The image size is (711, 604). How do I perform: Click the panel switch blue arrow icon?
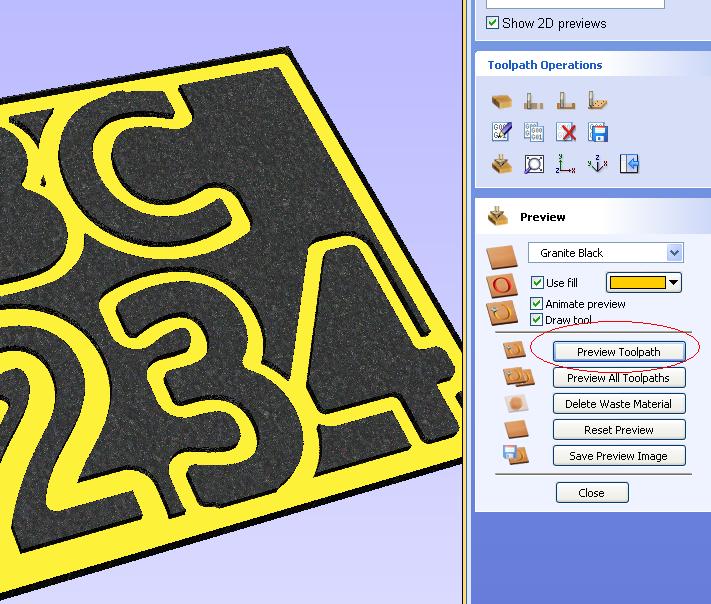coord(629,163)
